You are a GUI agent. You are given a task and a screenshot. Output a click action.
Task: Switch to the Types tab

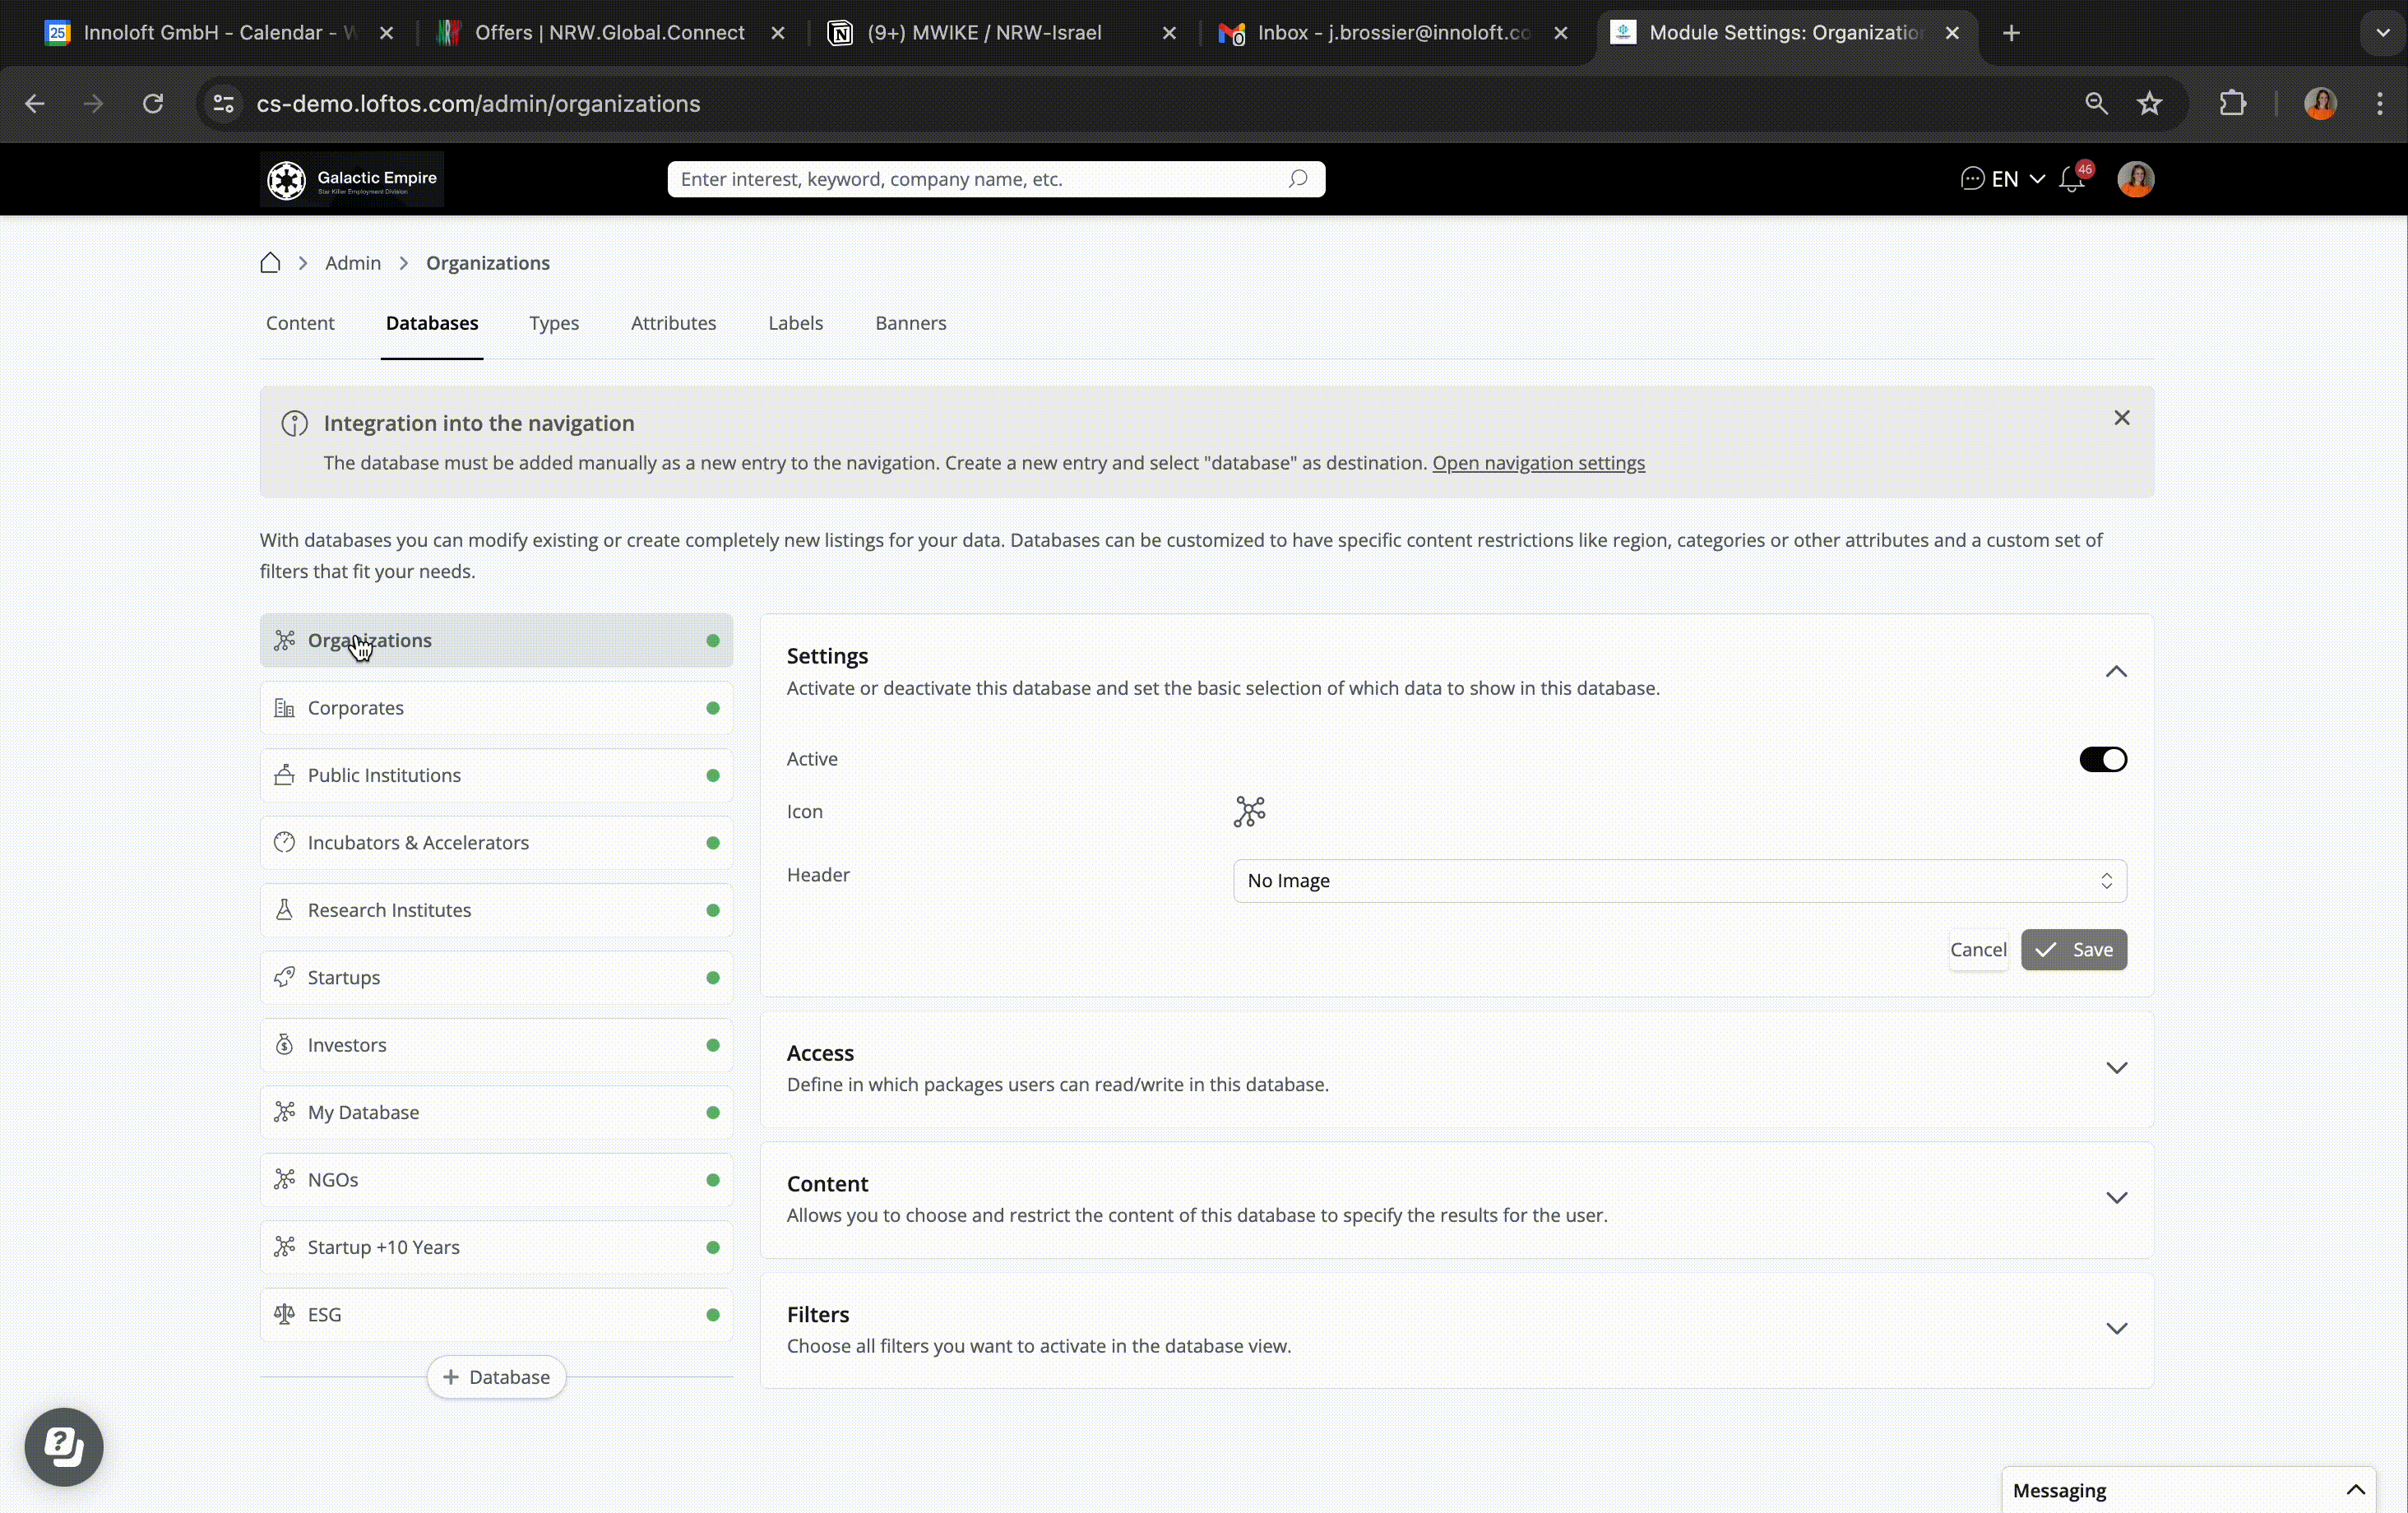(x=554, y=323)
